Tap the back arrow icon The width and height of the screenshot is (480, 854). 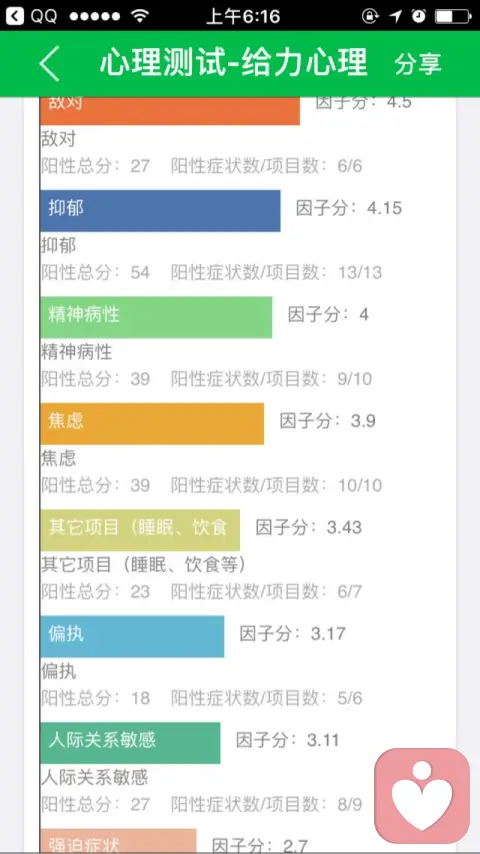tap(50, 64)
